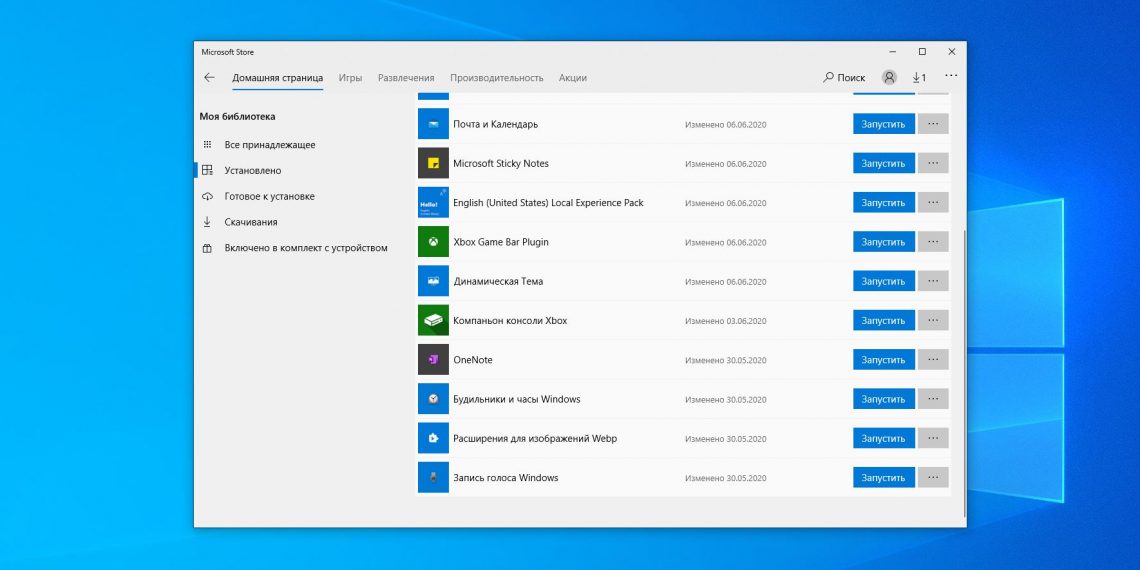This screenshot has width=1140, height=570.
Task: Open the three-dot menu in the header
Action: (951, 77)
